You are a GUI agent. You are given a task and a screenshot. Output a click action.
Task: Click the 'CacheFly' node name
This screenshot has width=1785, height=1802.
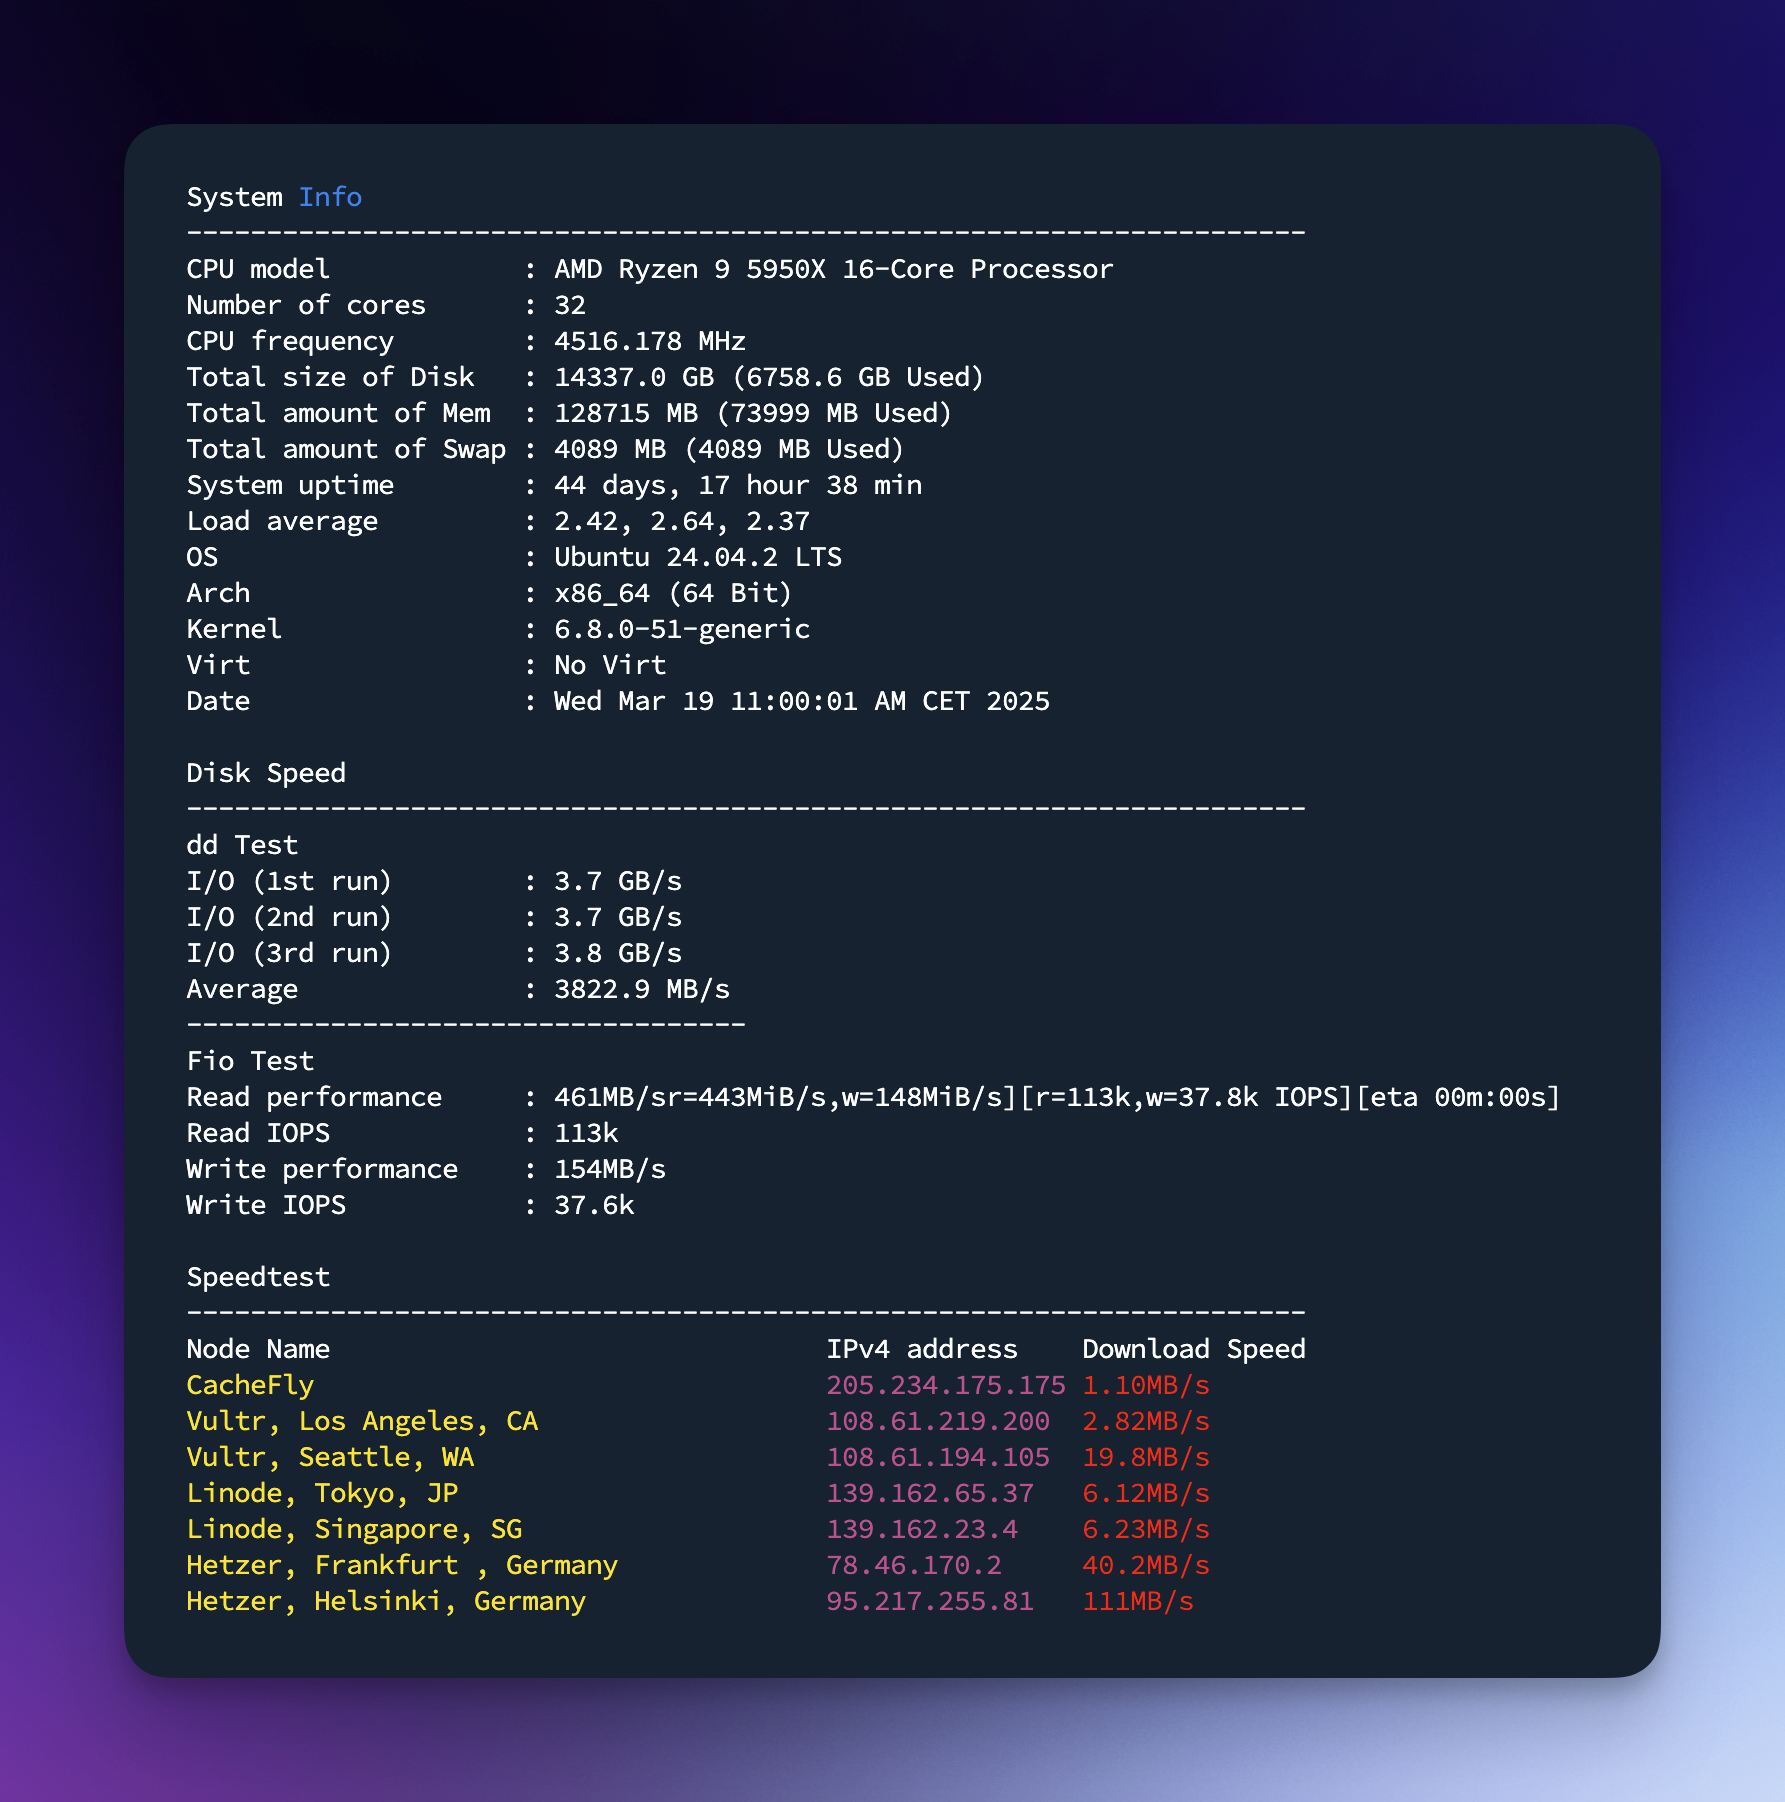point(250,1385)
